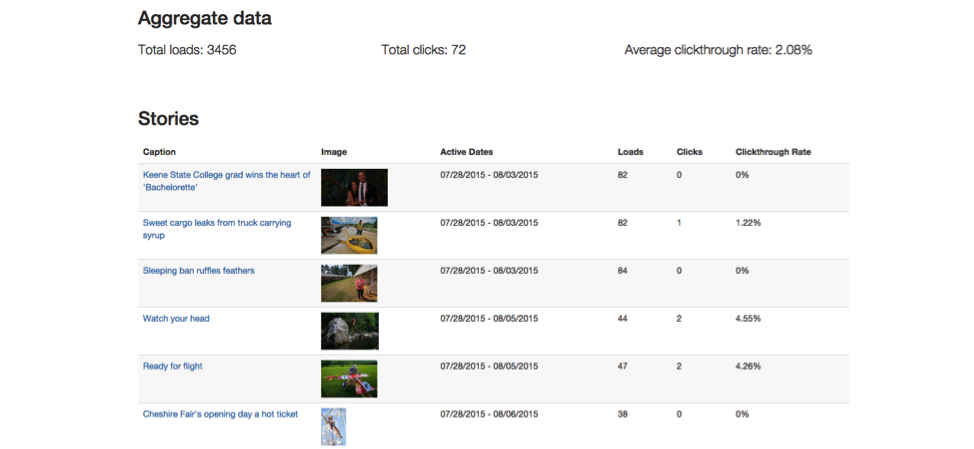Click the loads value 38
Viewport: 974px width, 449px height.
pyautogui.click(x=622, y=414)
